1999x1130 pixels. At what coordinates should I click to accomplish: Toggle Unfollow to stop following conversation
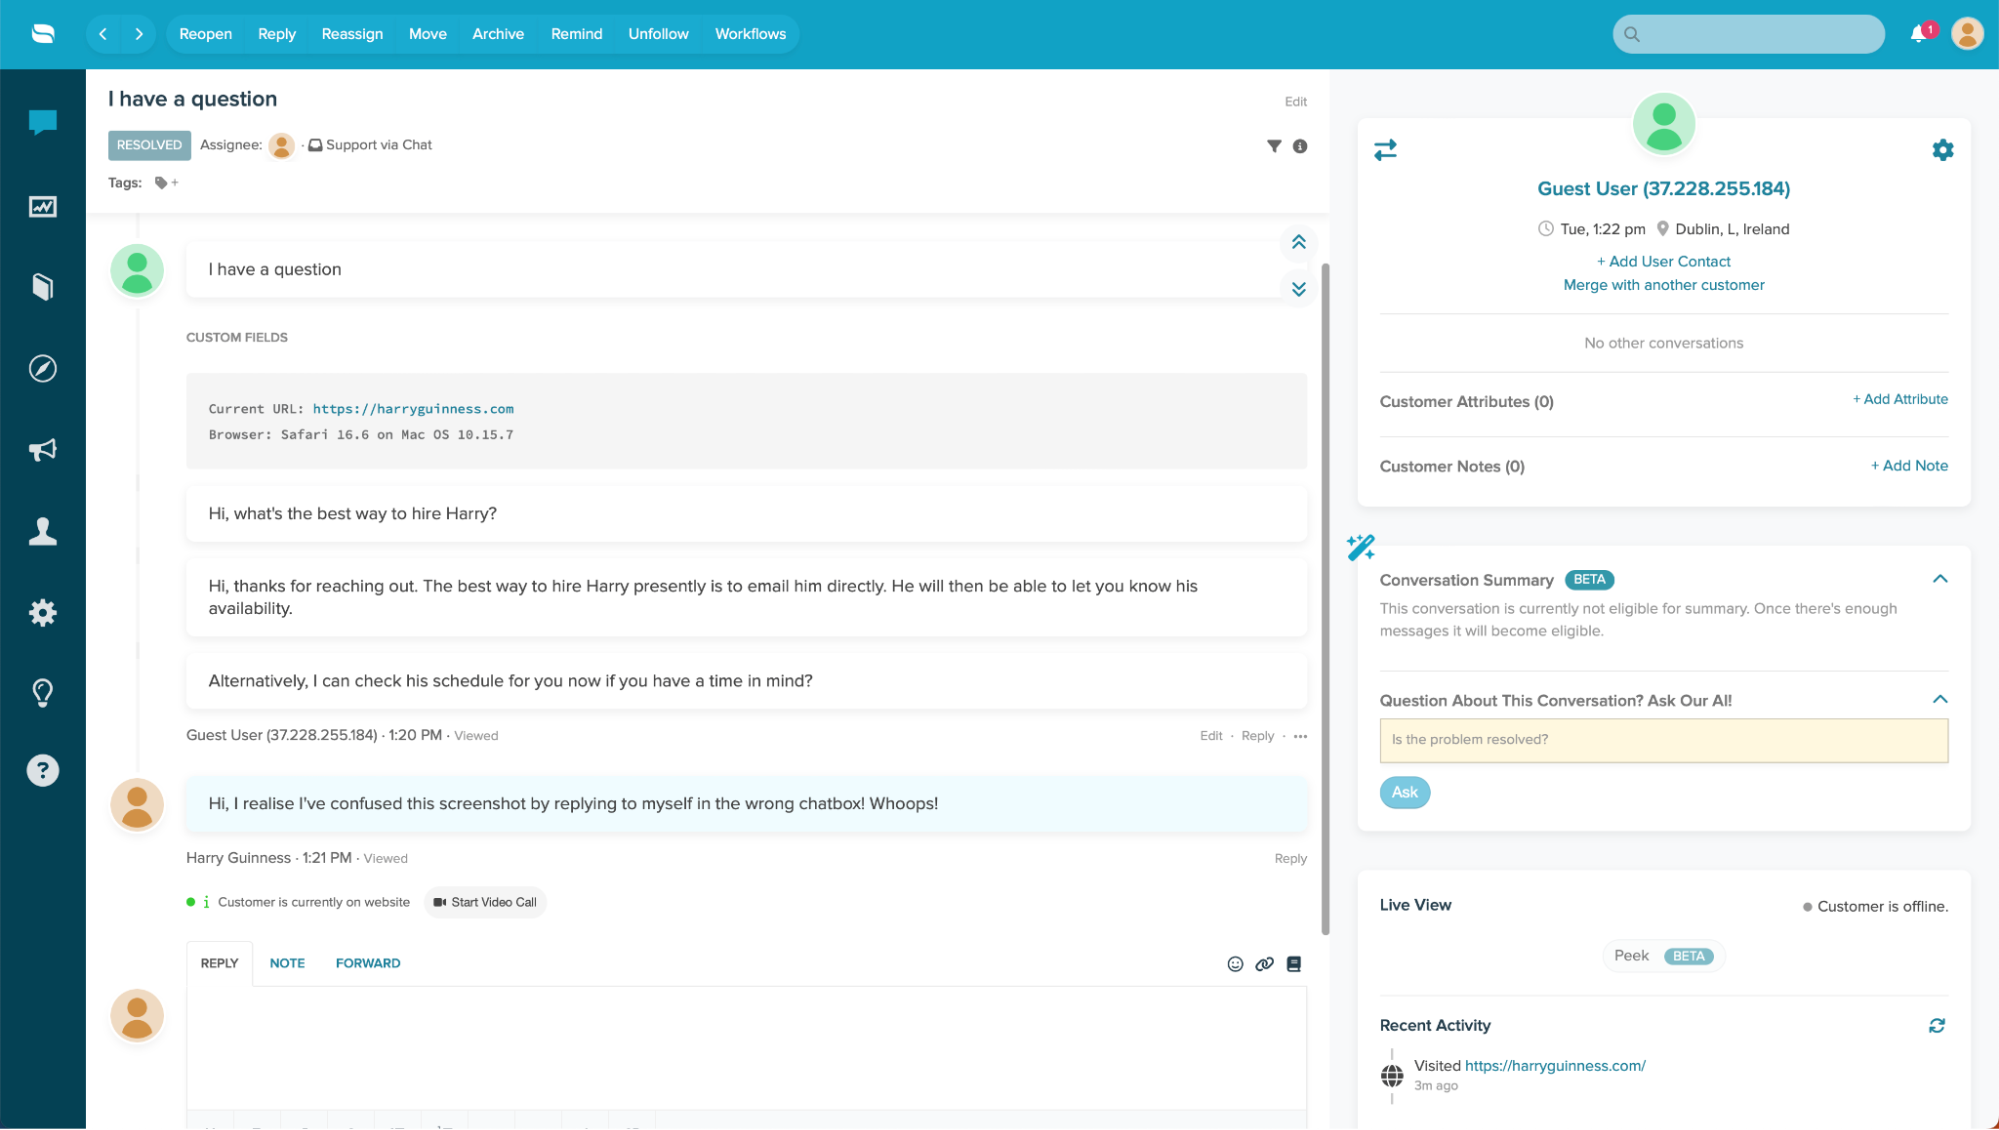[x=656, y=34]
